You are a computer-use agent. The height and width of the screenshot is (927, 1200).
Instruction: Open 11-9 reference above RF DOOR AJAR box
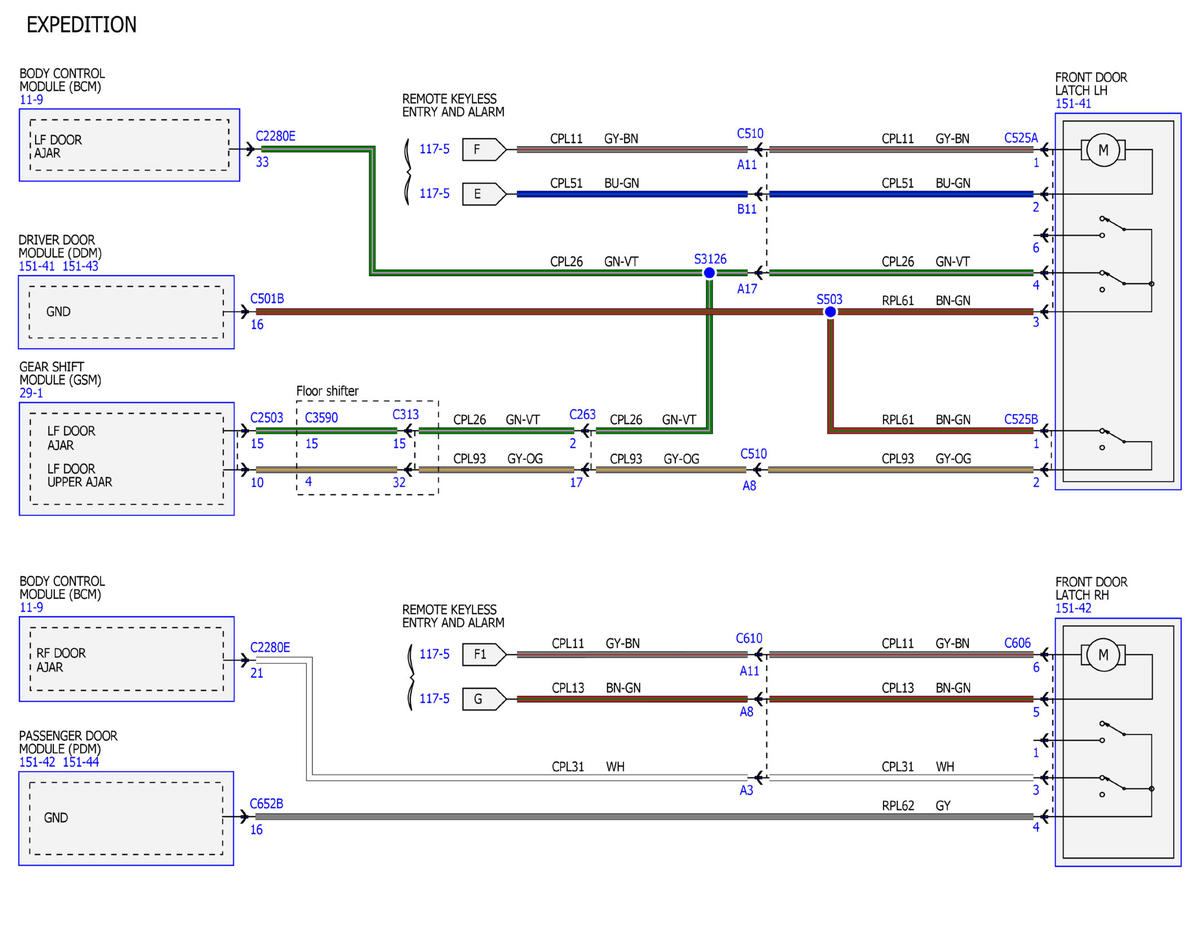(31, 607)
